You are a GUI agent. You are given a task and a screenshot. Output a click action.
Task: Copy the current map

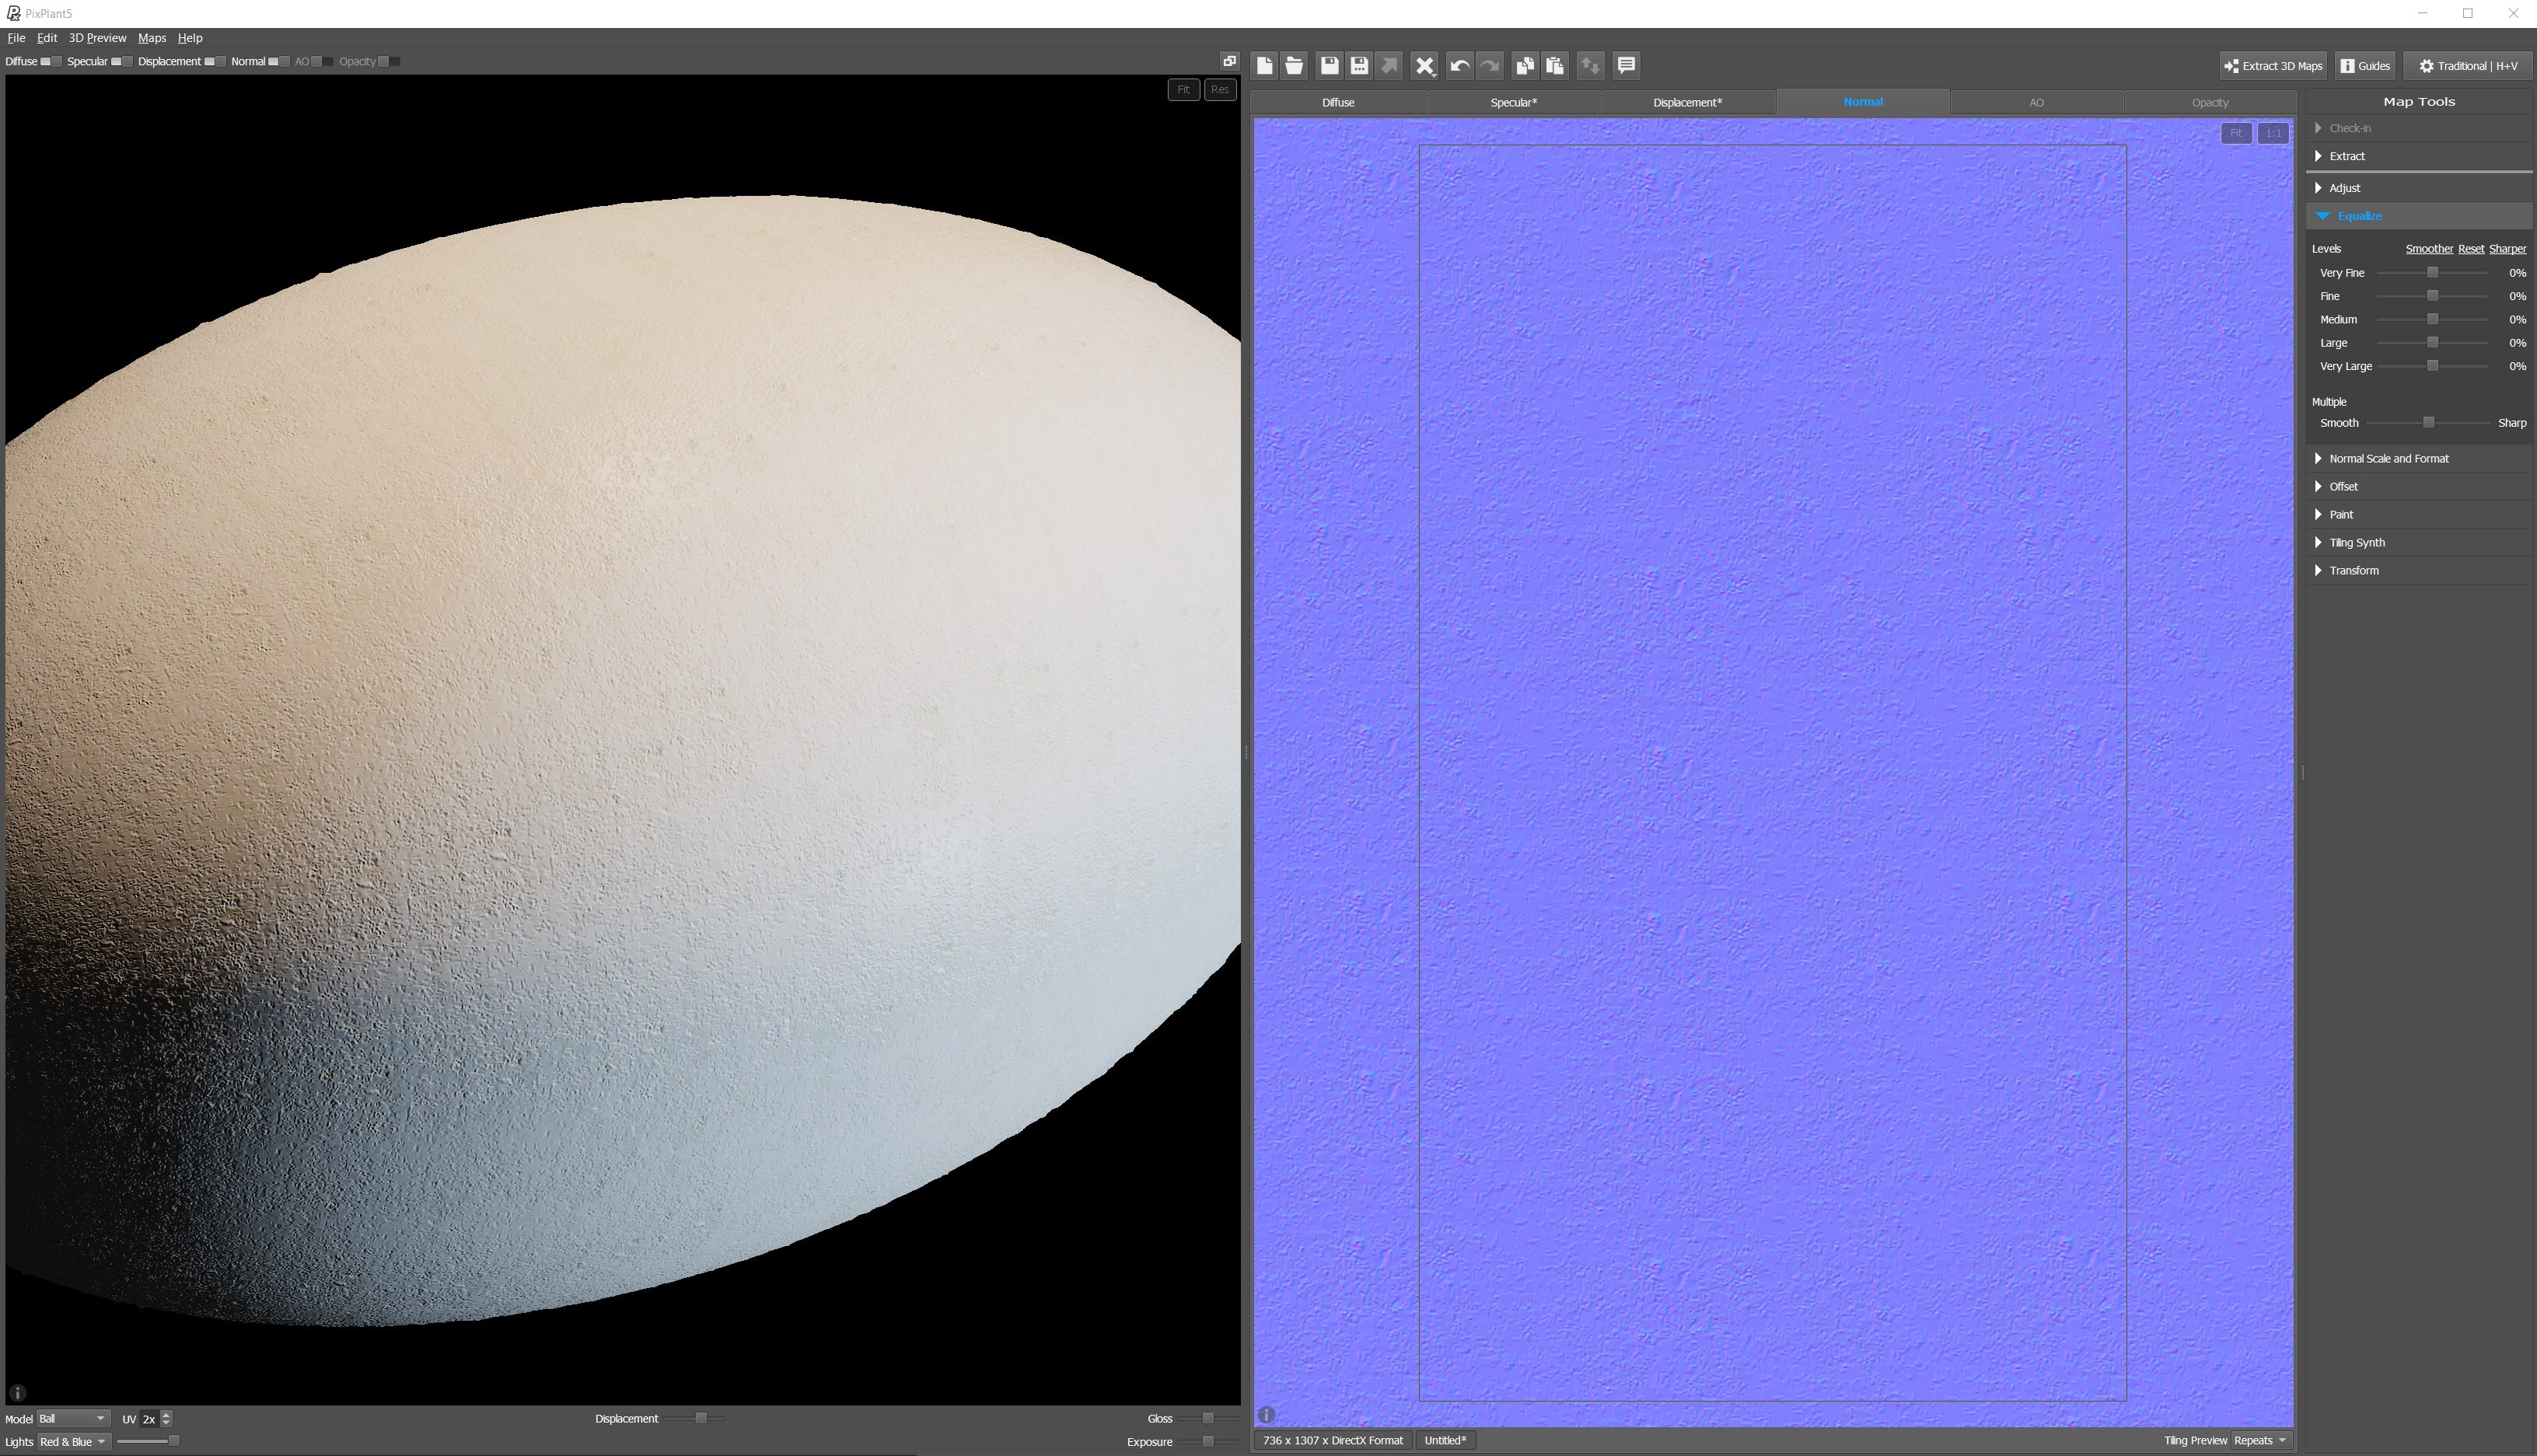[1525, 66]
